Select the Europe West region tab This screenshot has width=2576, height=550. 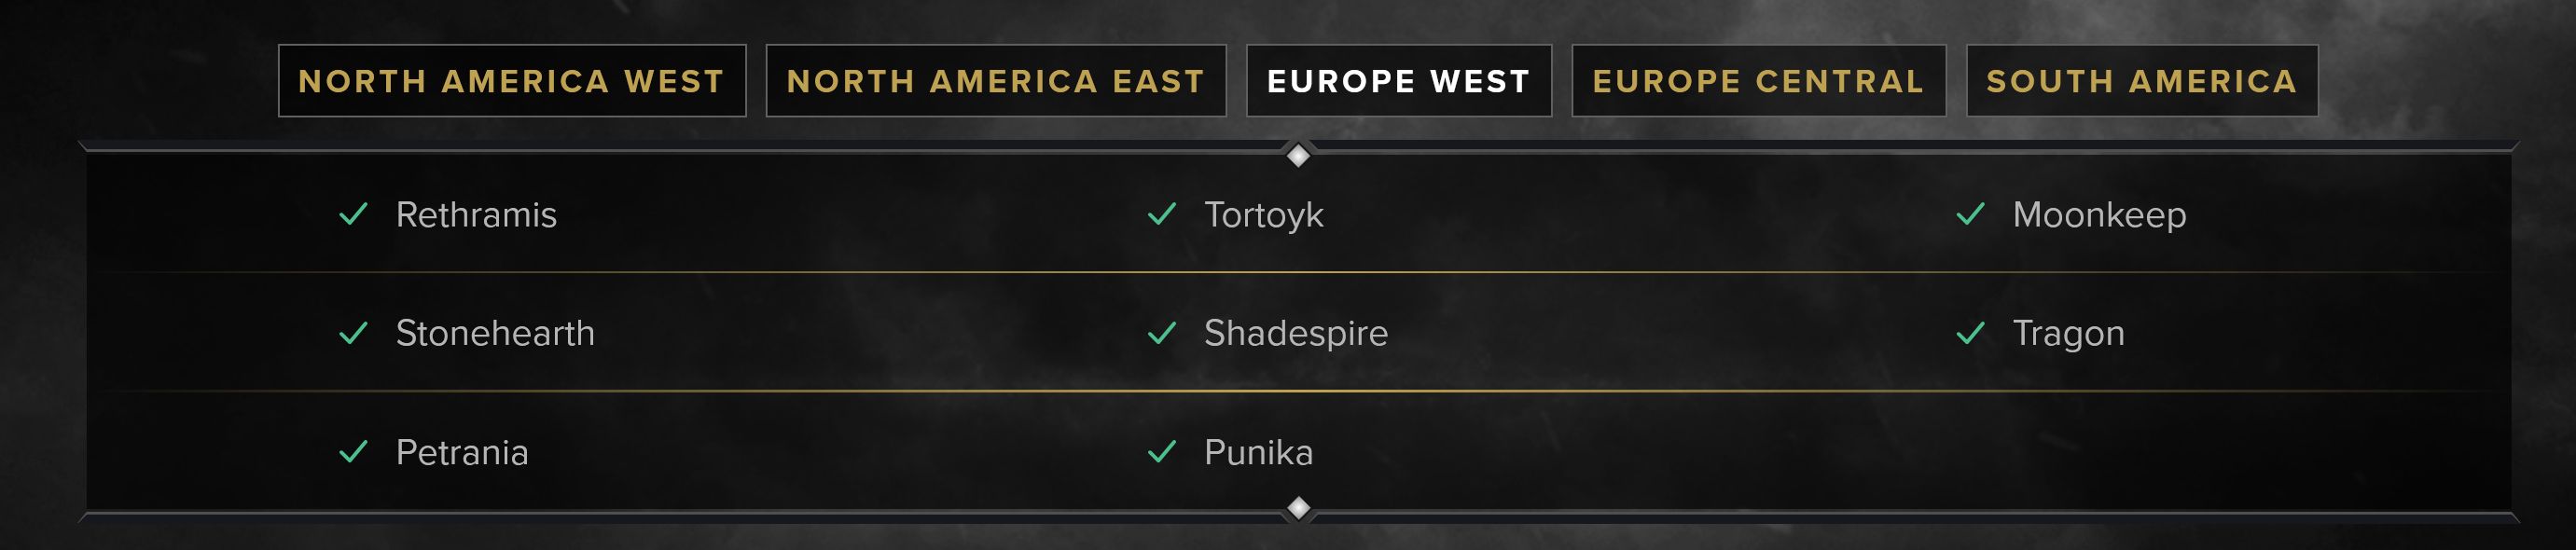point(1399,81)
